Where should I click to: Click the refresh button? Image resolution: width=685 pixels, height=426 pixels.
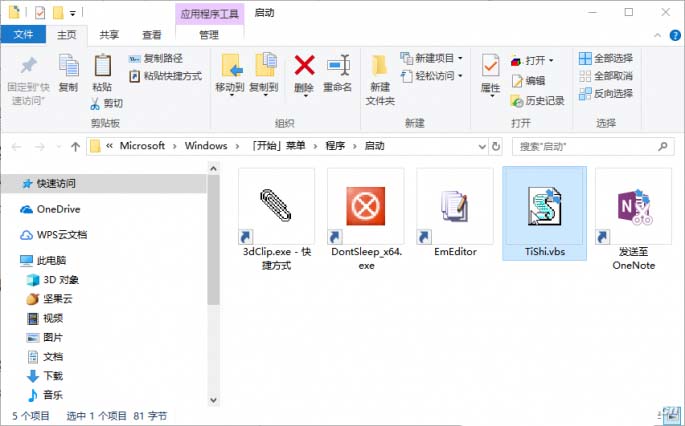tap(496, 146)
